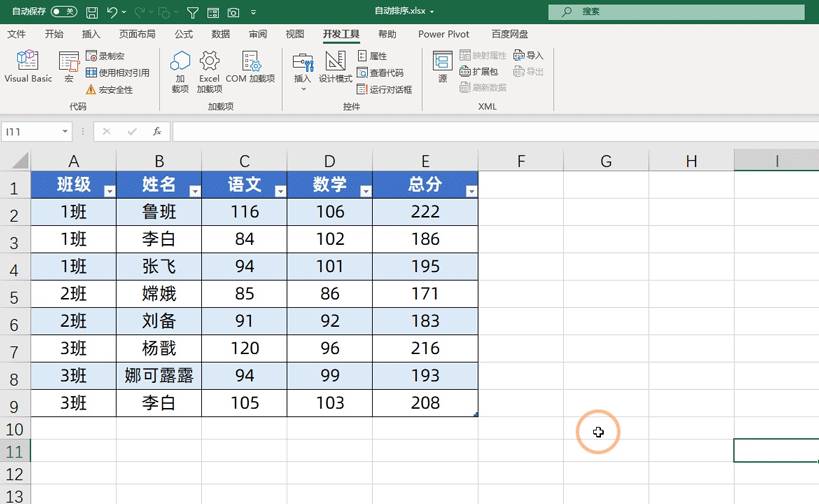Click the Name Box showing I11
The image size is (819, 504).
[30, 132]
